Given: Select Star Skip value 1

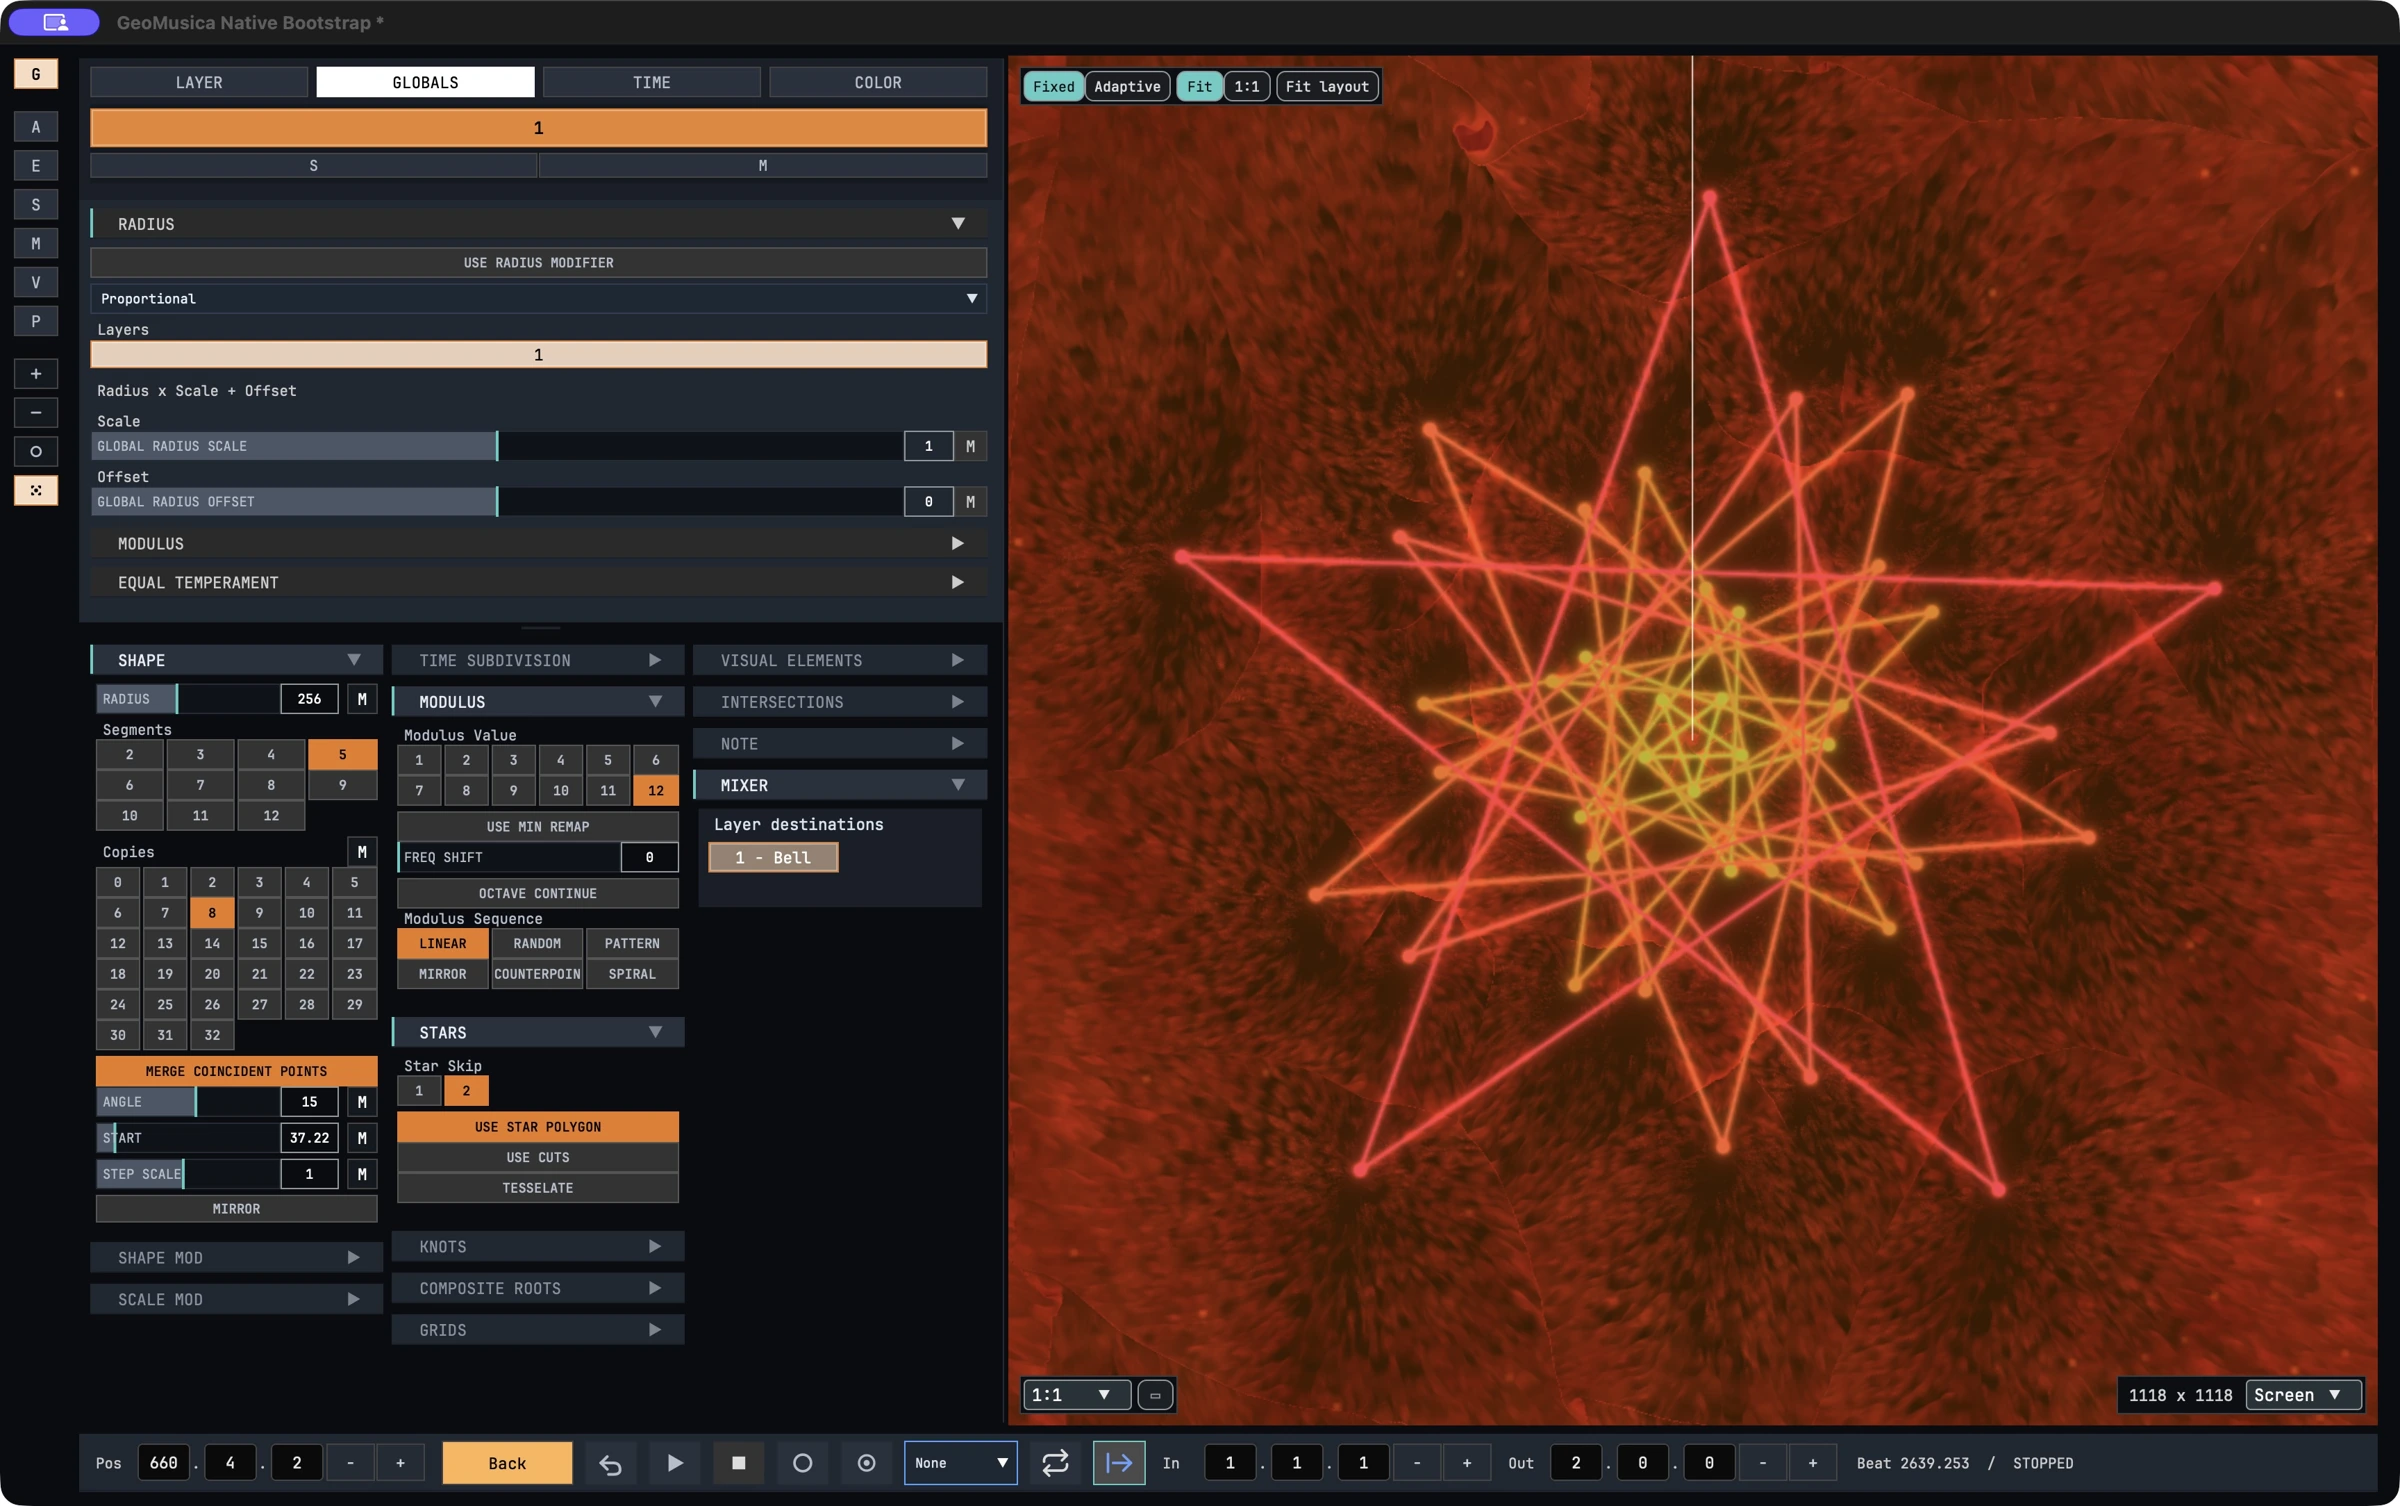Looking at the screenshot, I should point(419,1091).
